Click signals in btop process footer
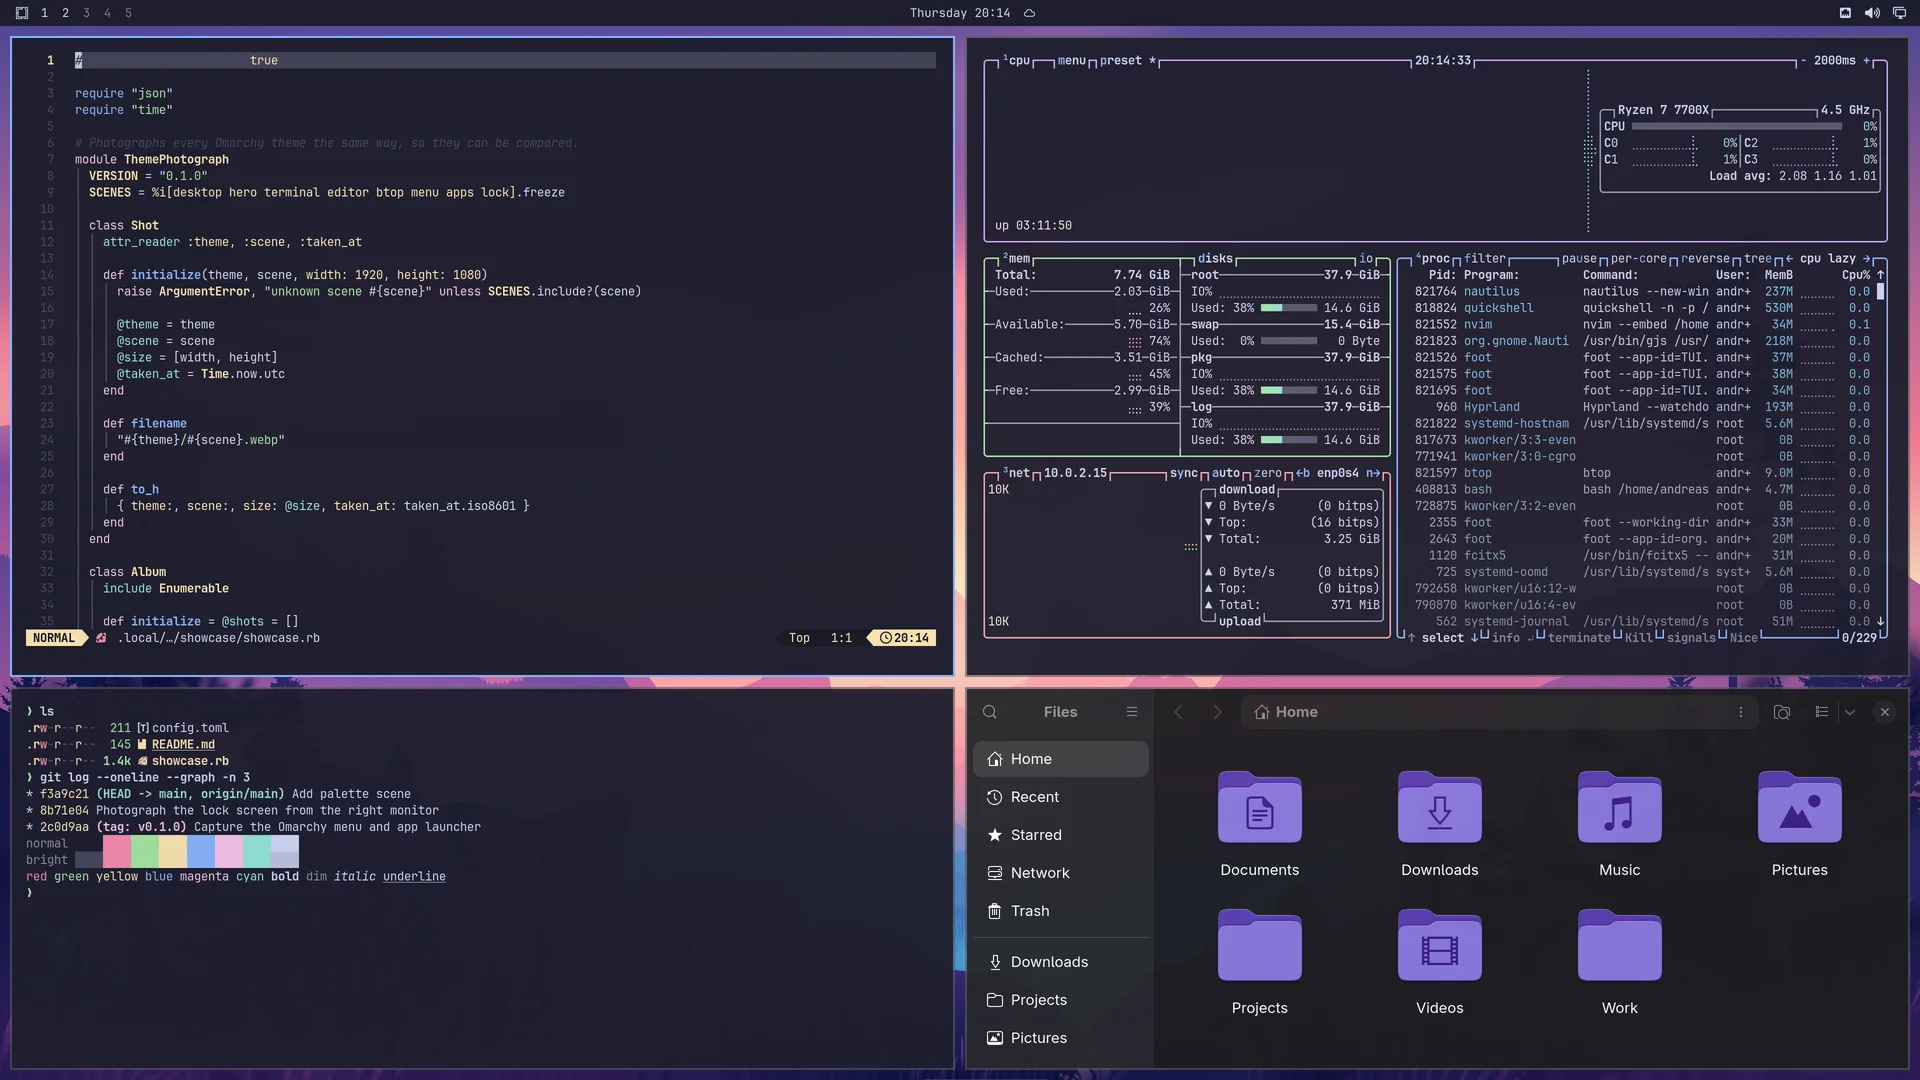Image resolution: width=1920 pixels, height=1080 pixels. click(x=1691, y=638)
